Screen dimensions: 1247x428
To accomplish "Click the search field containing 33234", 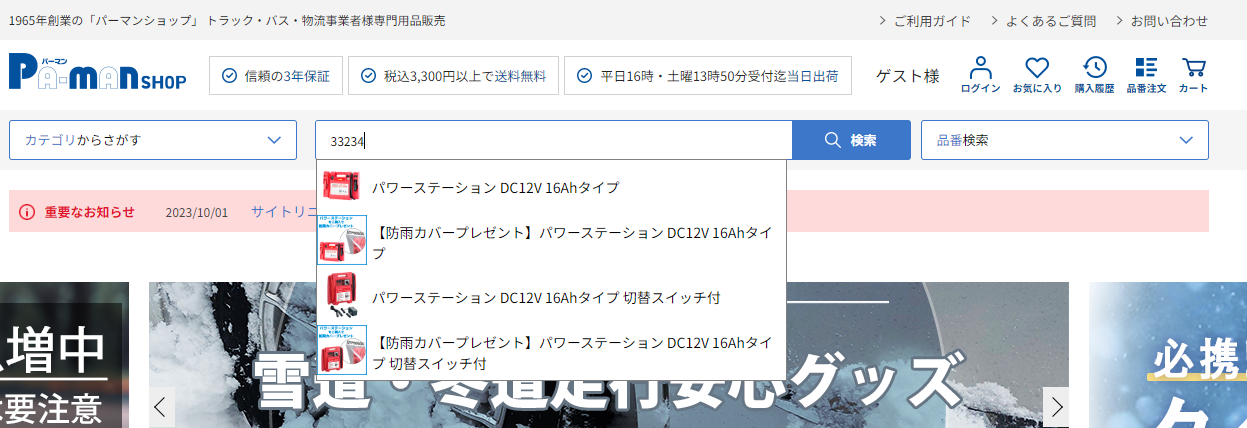I will click(x=554, y=140).
